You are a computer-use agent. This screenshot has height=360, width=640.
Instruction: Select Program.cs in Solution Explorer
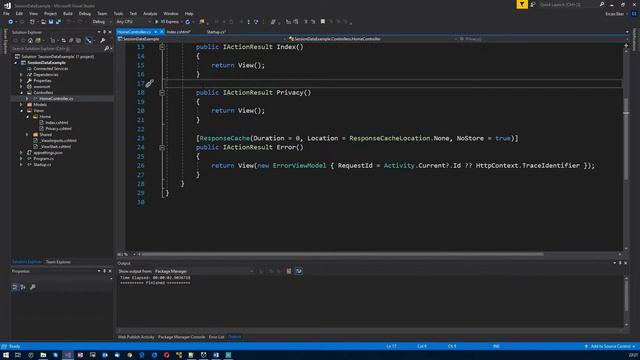(43, 158)
